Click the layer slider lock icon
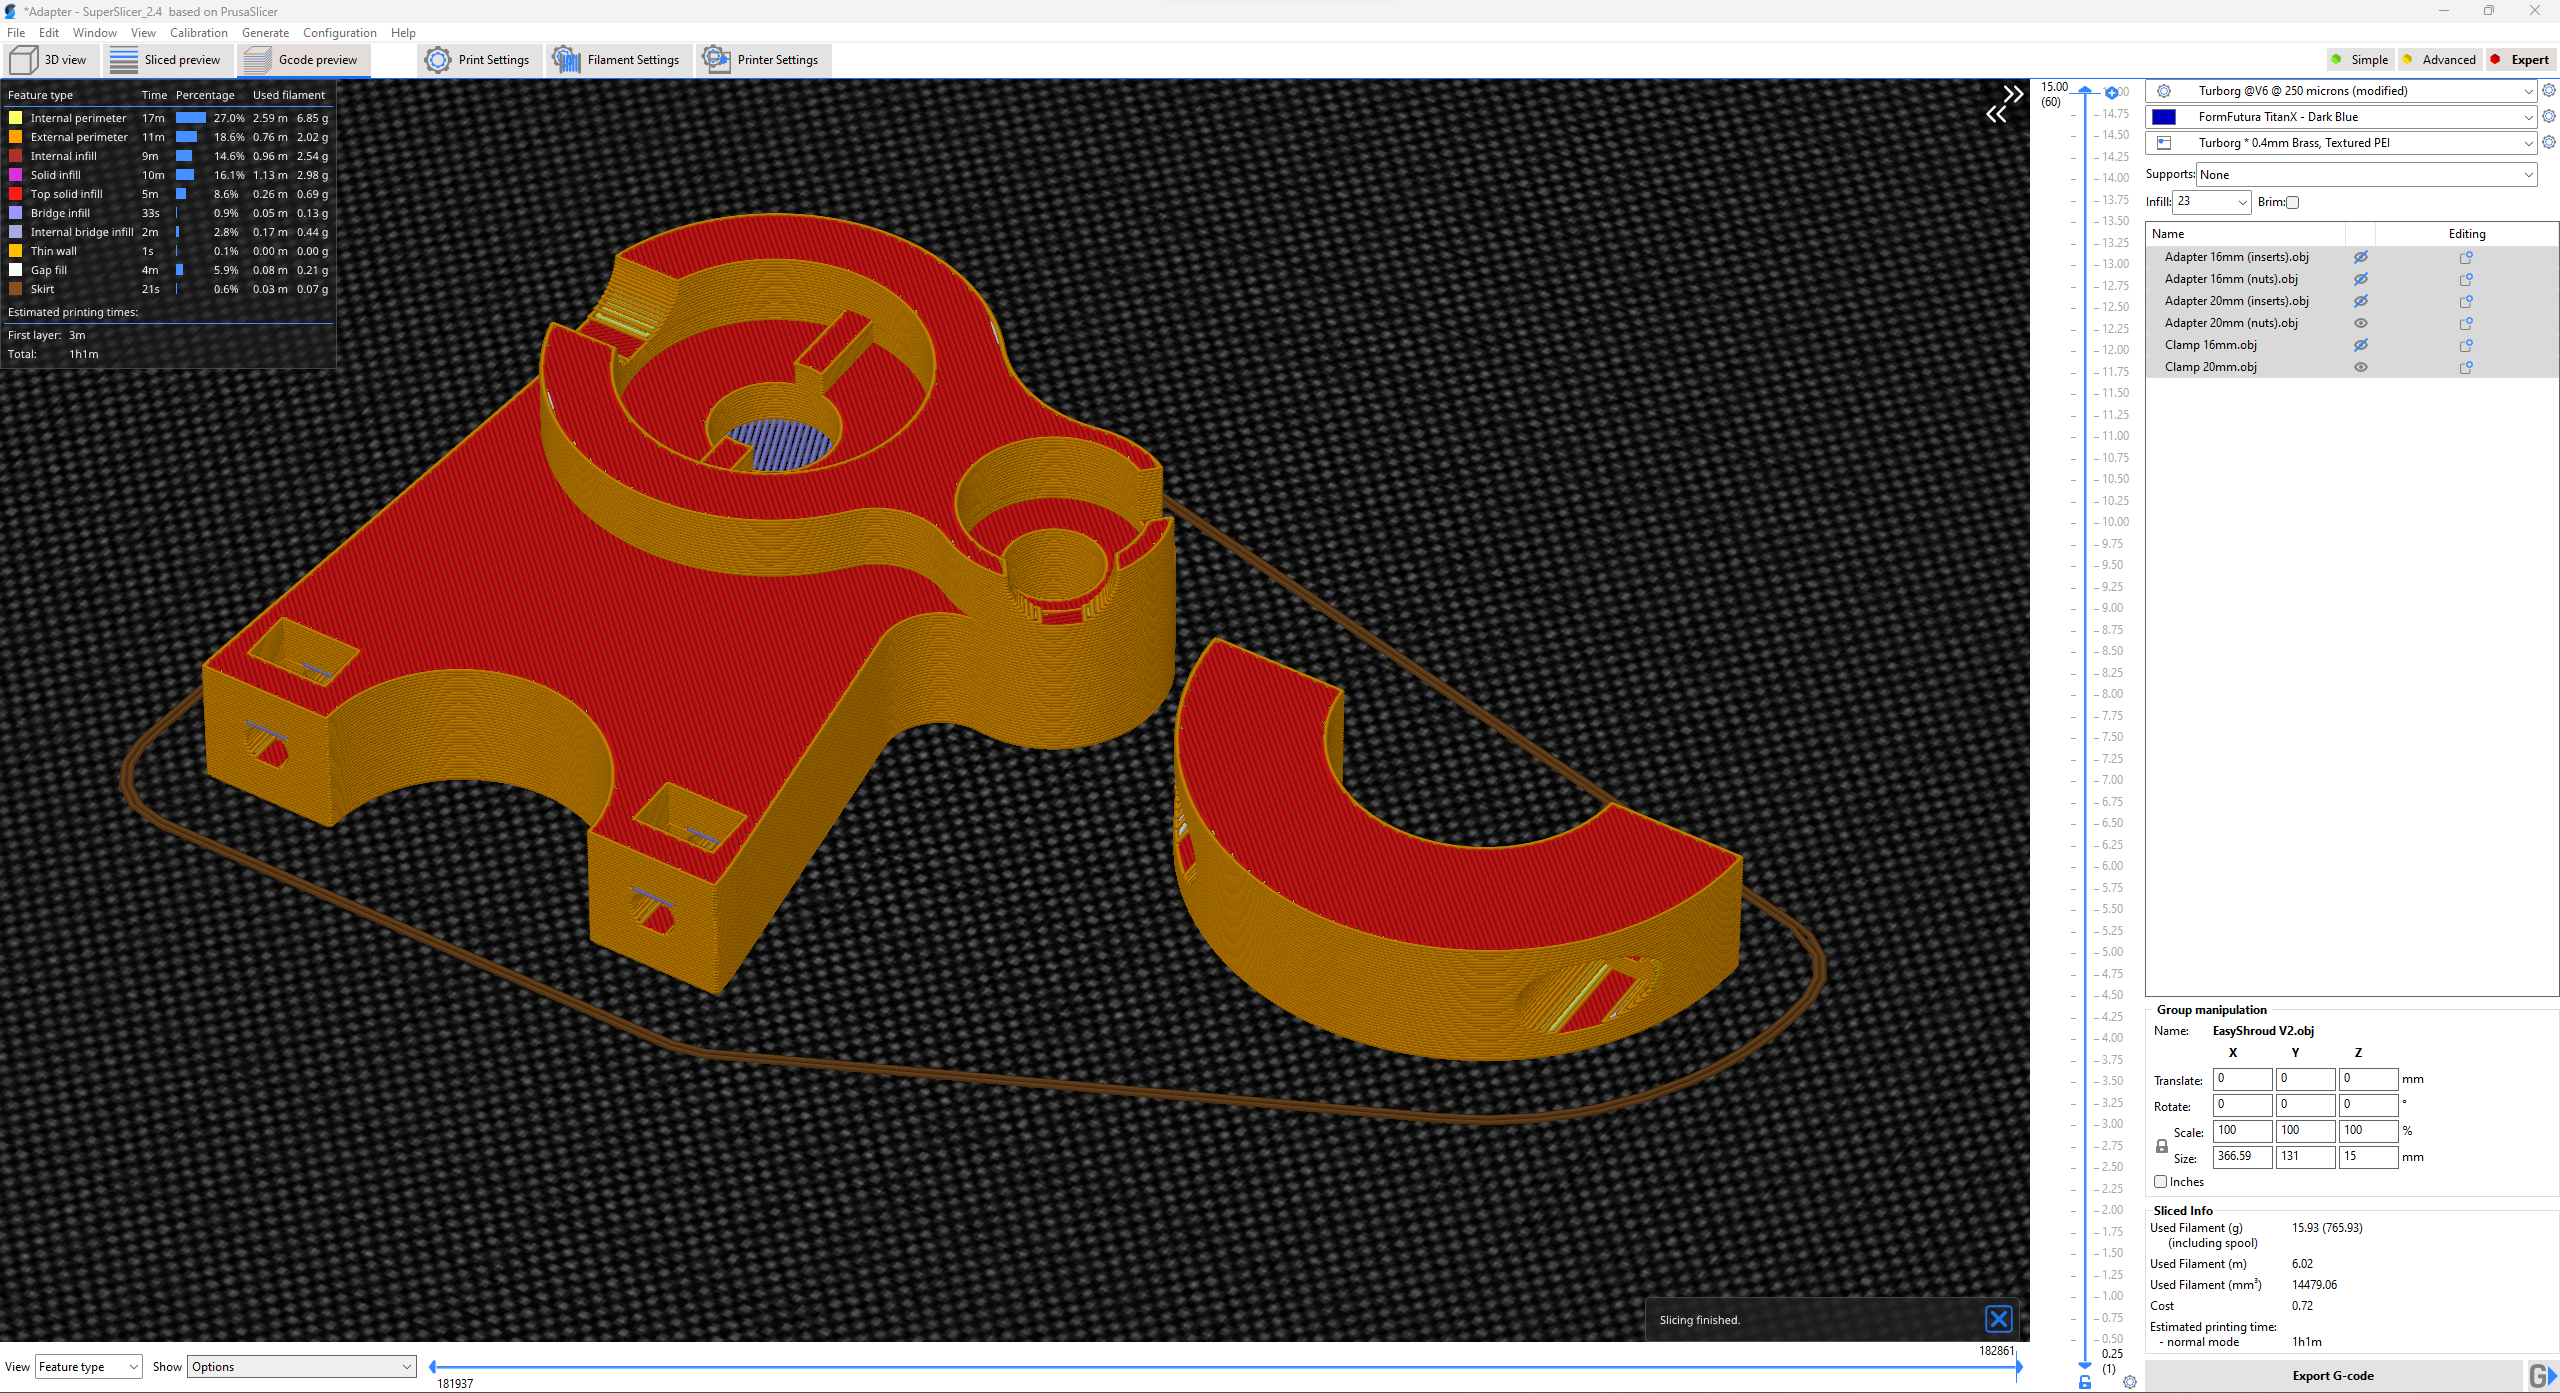2560x1393 pixels. (x=2085, y=1382)
